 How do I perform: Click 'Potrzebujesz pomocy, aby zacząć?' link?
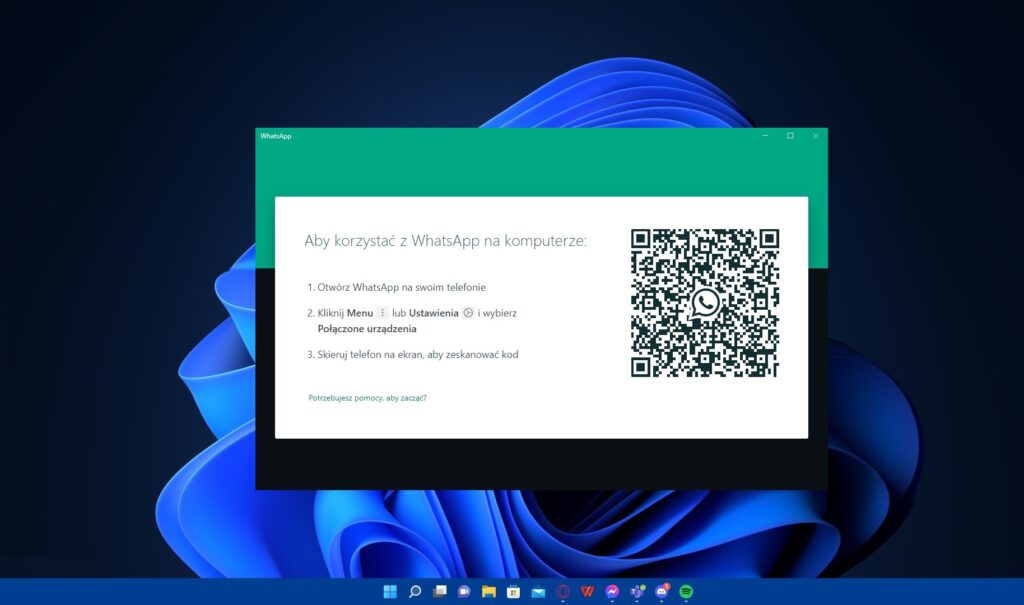(x=367, y=398)
